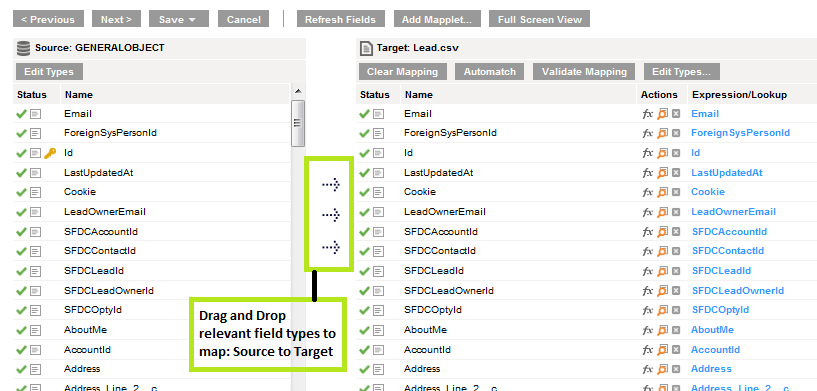The height and width of the screenshot is (391, 817).
Task: Open the LastUpdatedAt expression link
Action: [x=727, y=173]
